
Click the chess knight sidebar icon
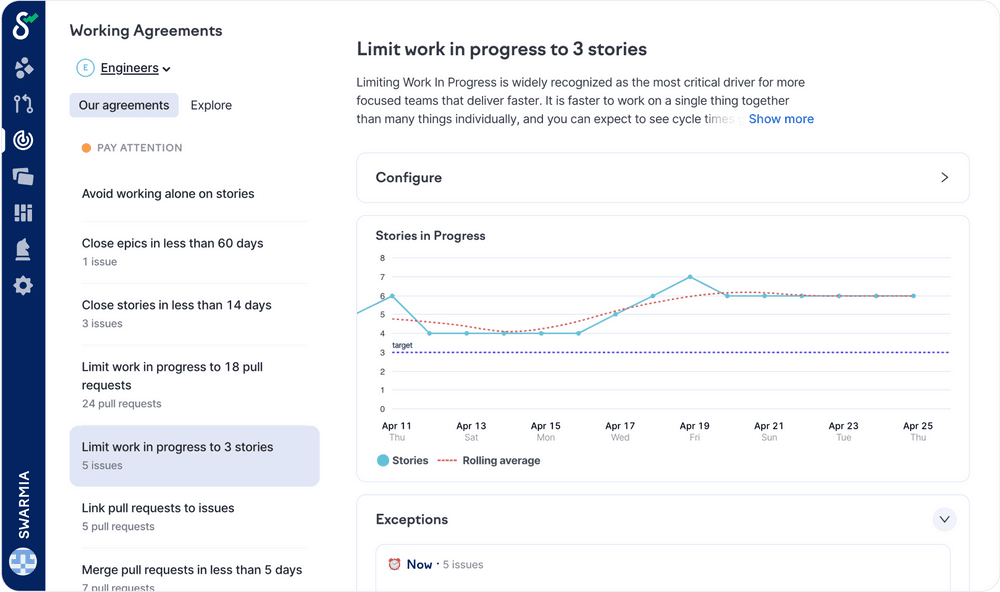tap(23, 249)
